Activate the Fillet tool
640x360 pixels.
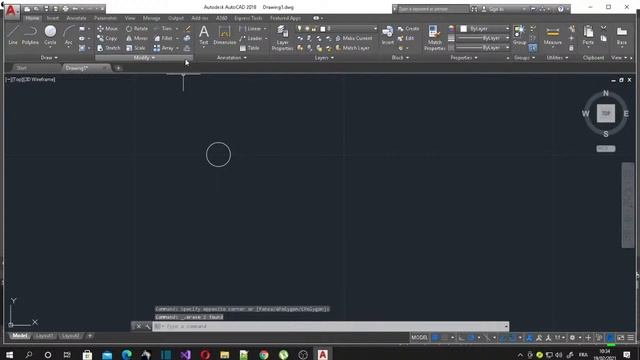pyautogui.click(x=163, y=38)
